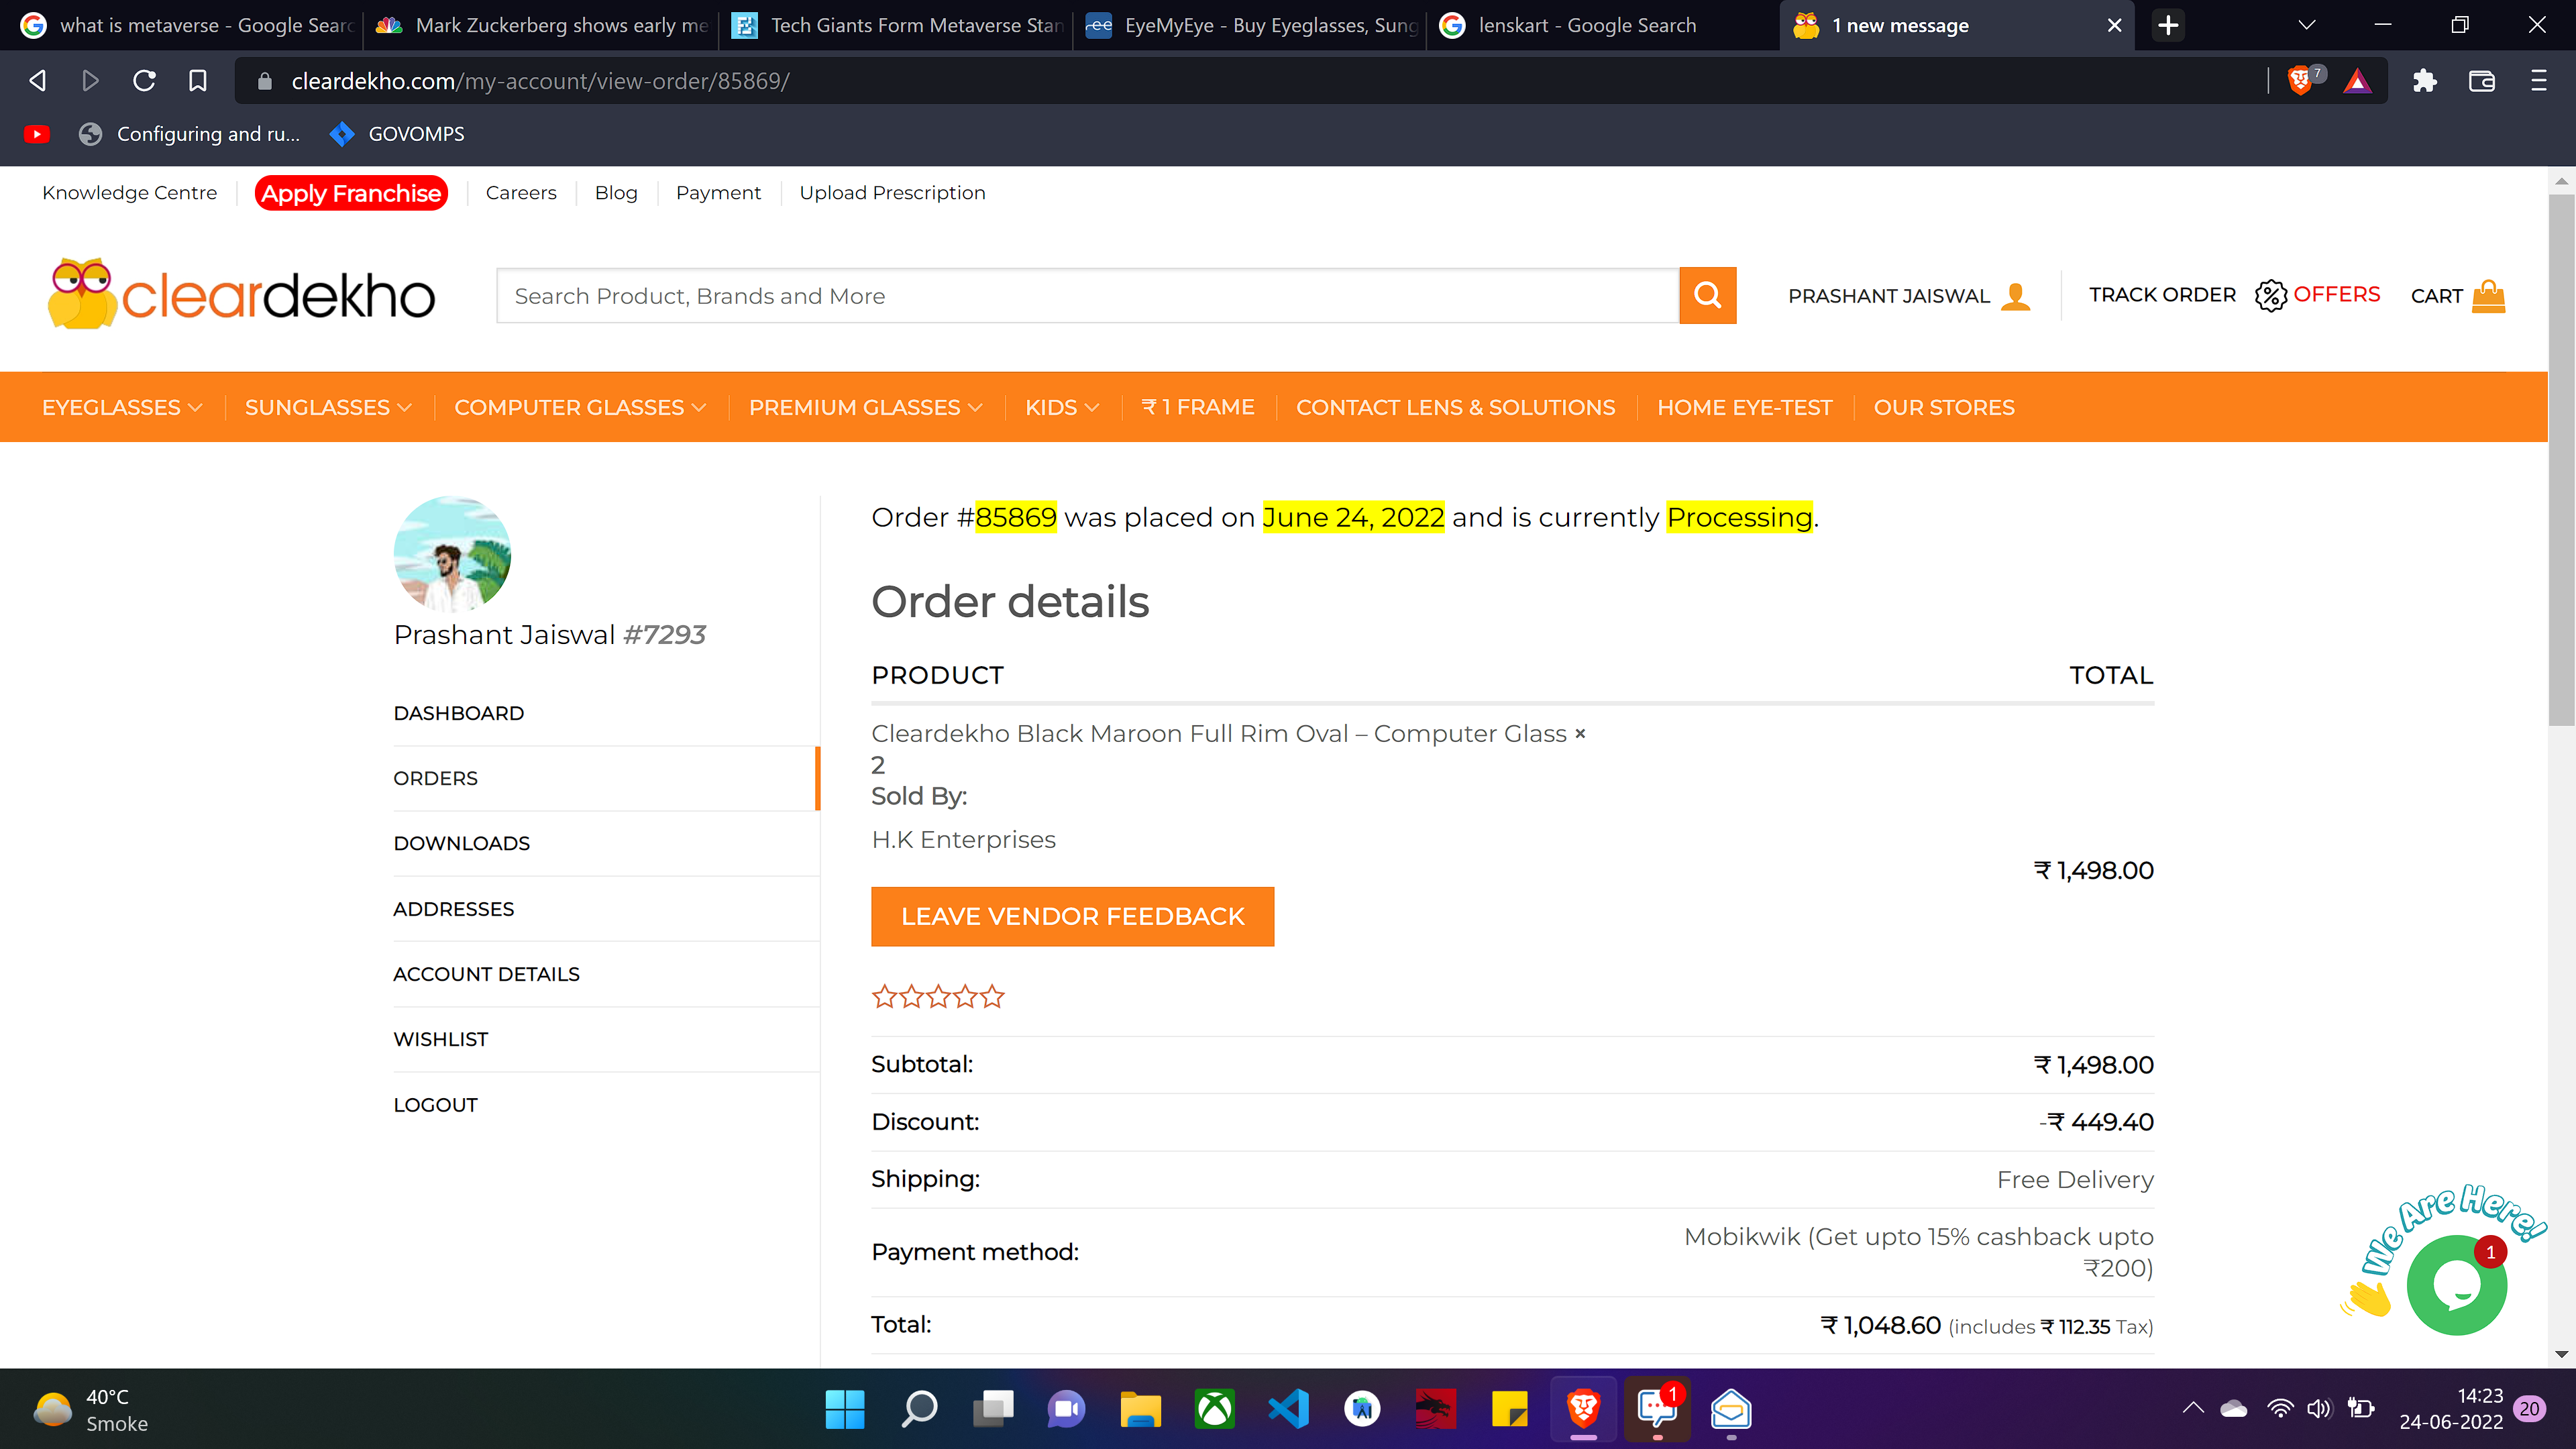Open Contact Lens & Solutions menu item
This screenshot has height=1449, width=2576.
(1456, 407)
